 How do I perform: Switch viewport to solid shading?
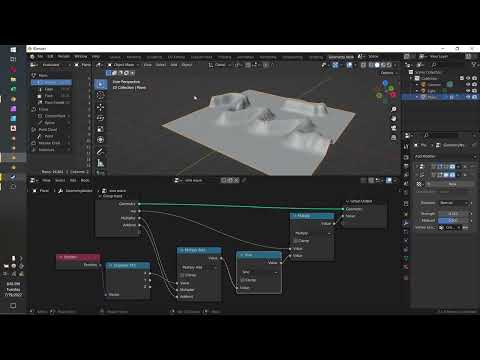coord(377,65)
